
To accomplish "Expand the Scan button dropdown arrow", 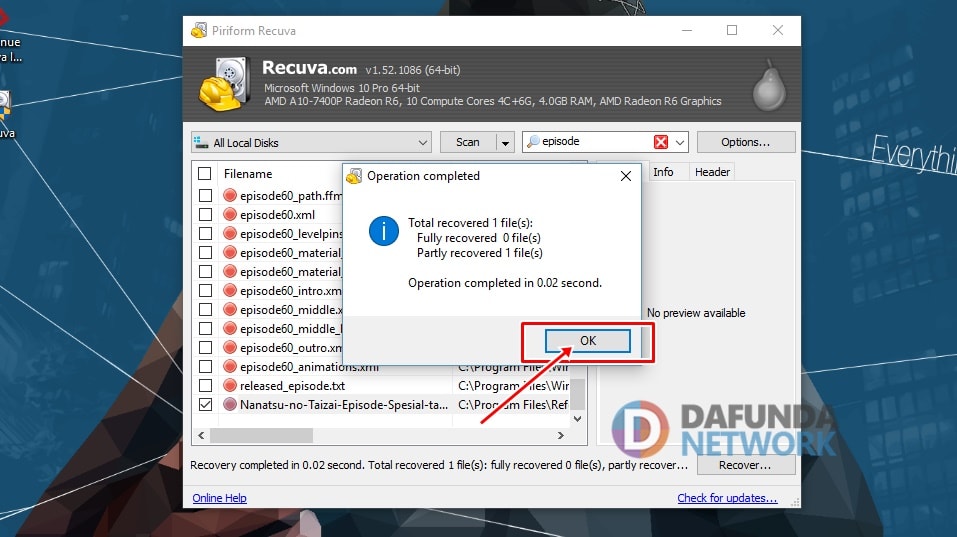I will 505,142.
